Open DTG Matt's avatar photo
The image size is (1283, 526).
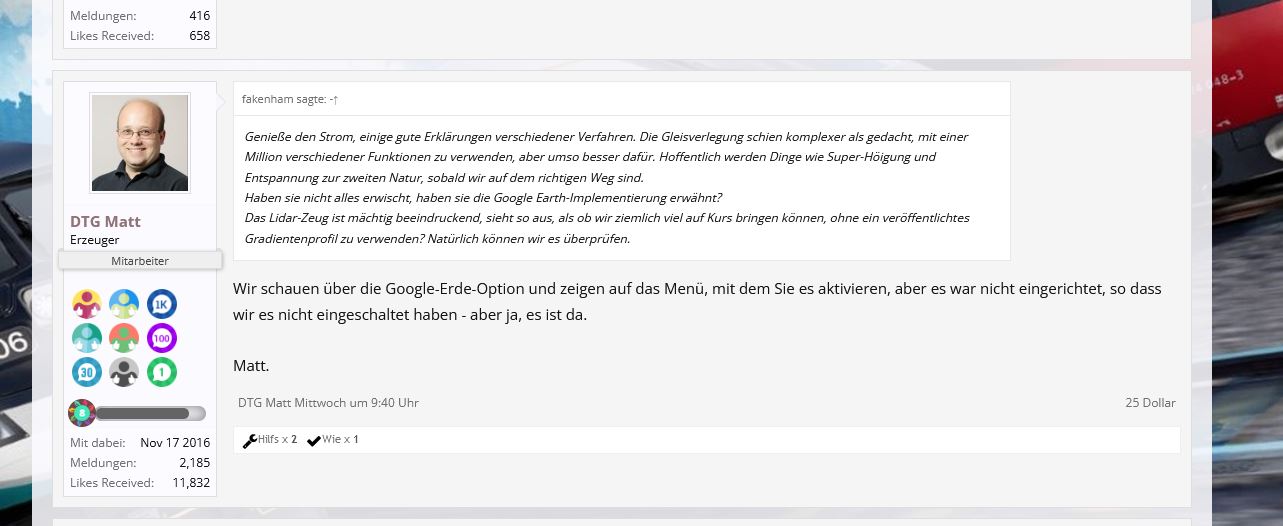(140, 143)
